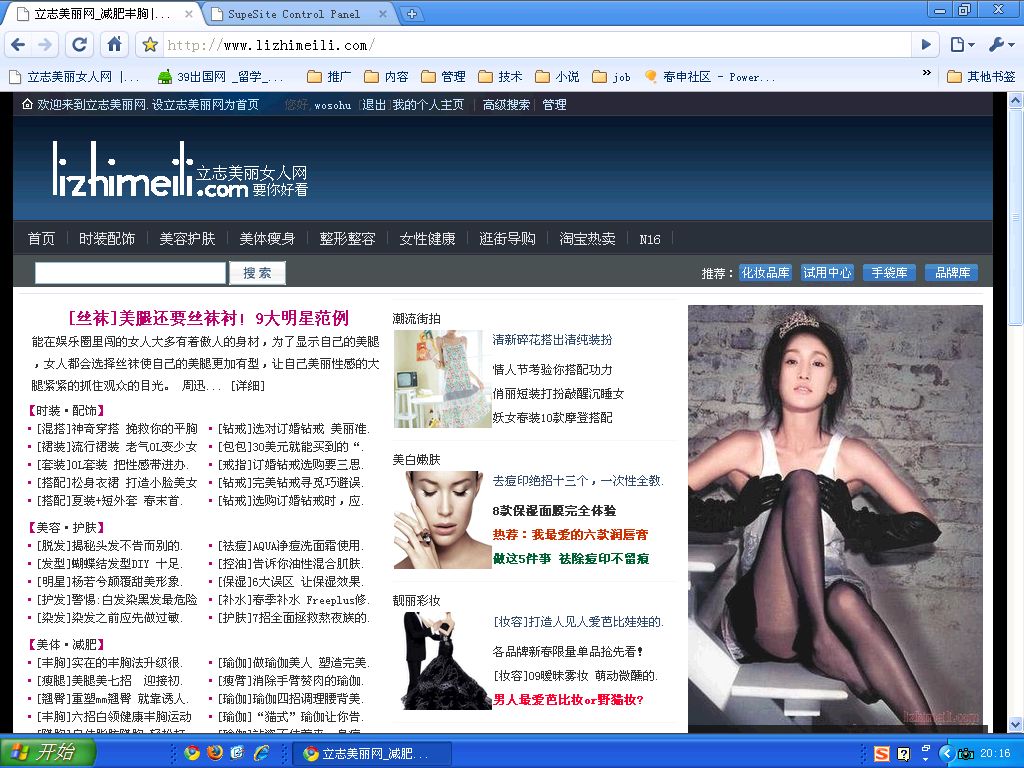The height and width of the screenshot is (768, 1024).
Task: Launch Internet Explorer from quick launch
Action: (262, 753)
